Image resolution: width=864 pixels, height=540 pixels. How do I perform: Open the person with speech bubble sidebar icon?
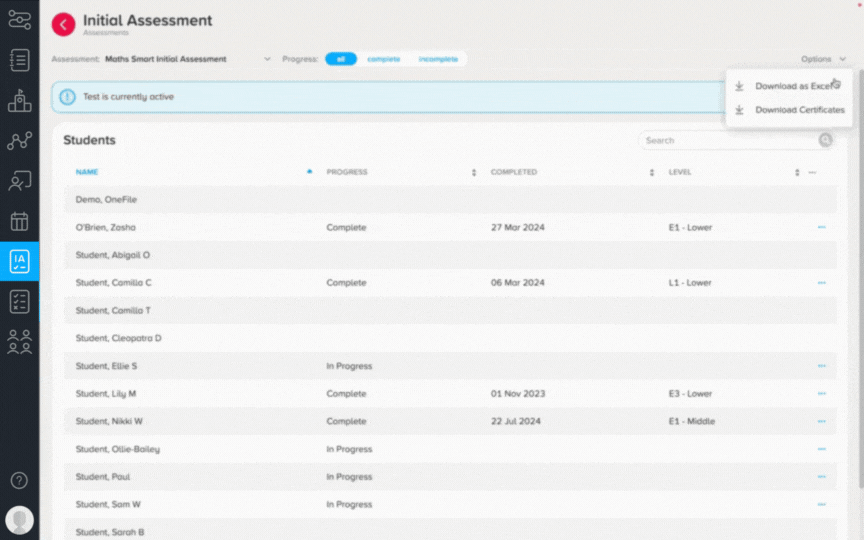pos(19,181)
